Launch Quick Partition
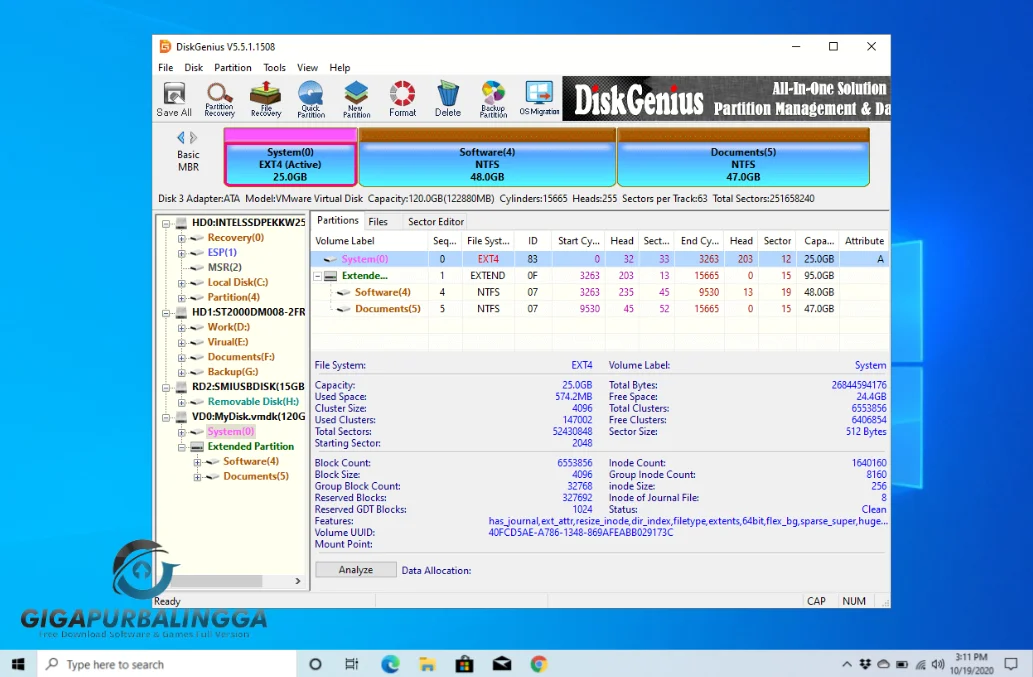The image size is (1033, 677). click(310, 97)
